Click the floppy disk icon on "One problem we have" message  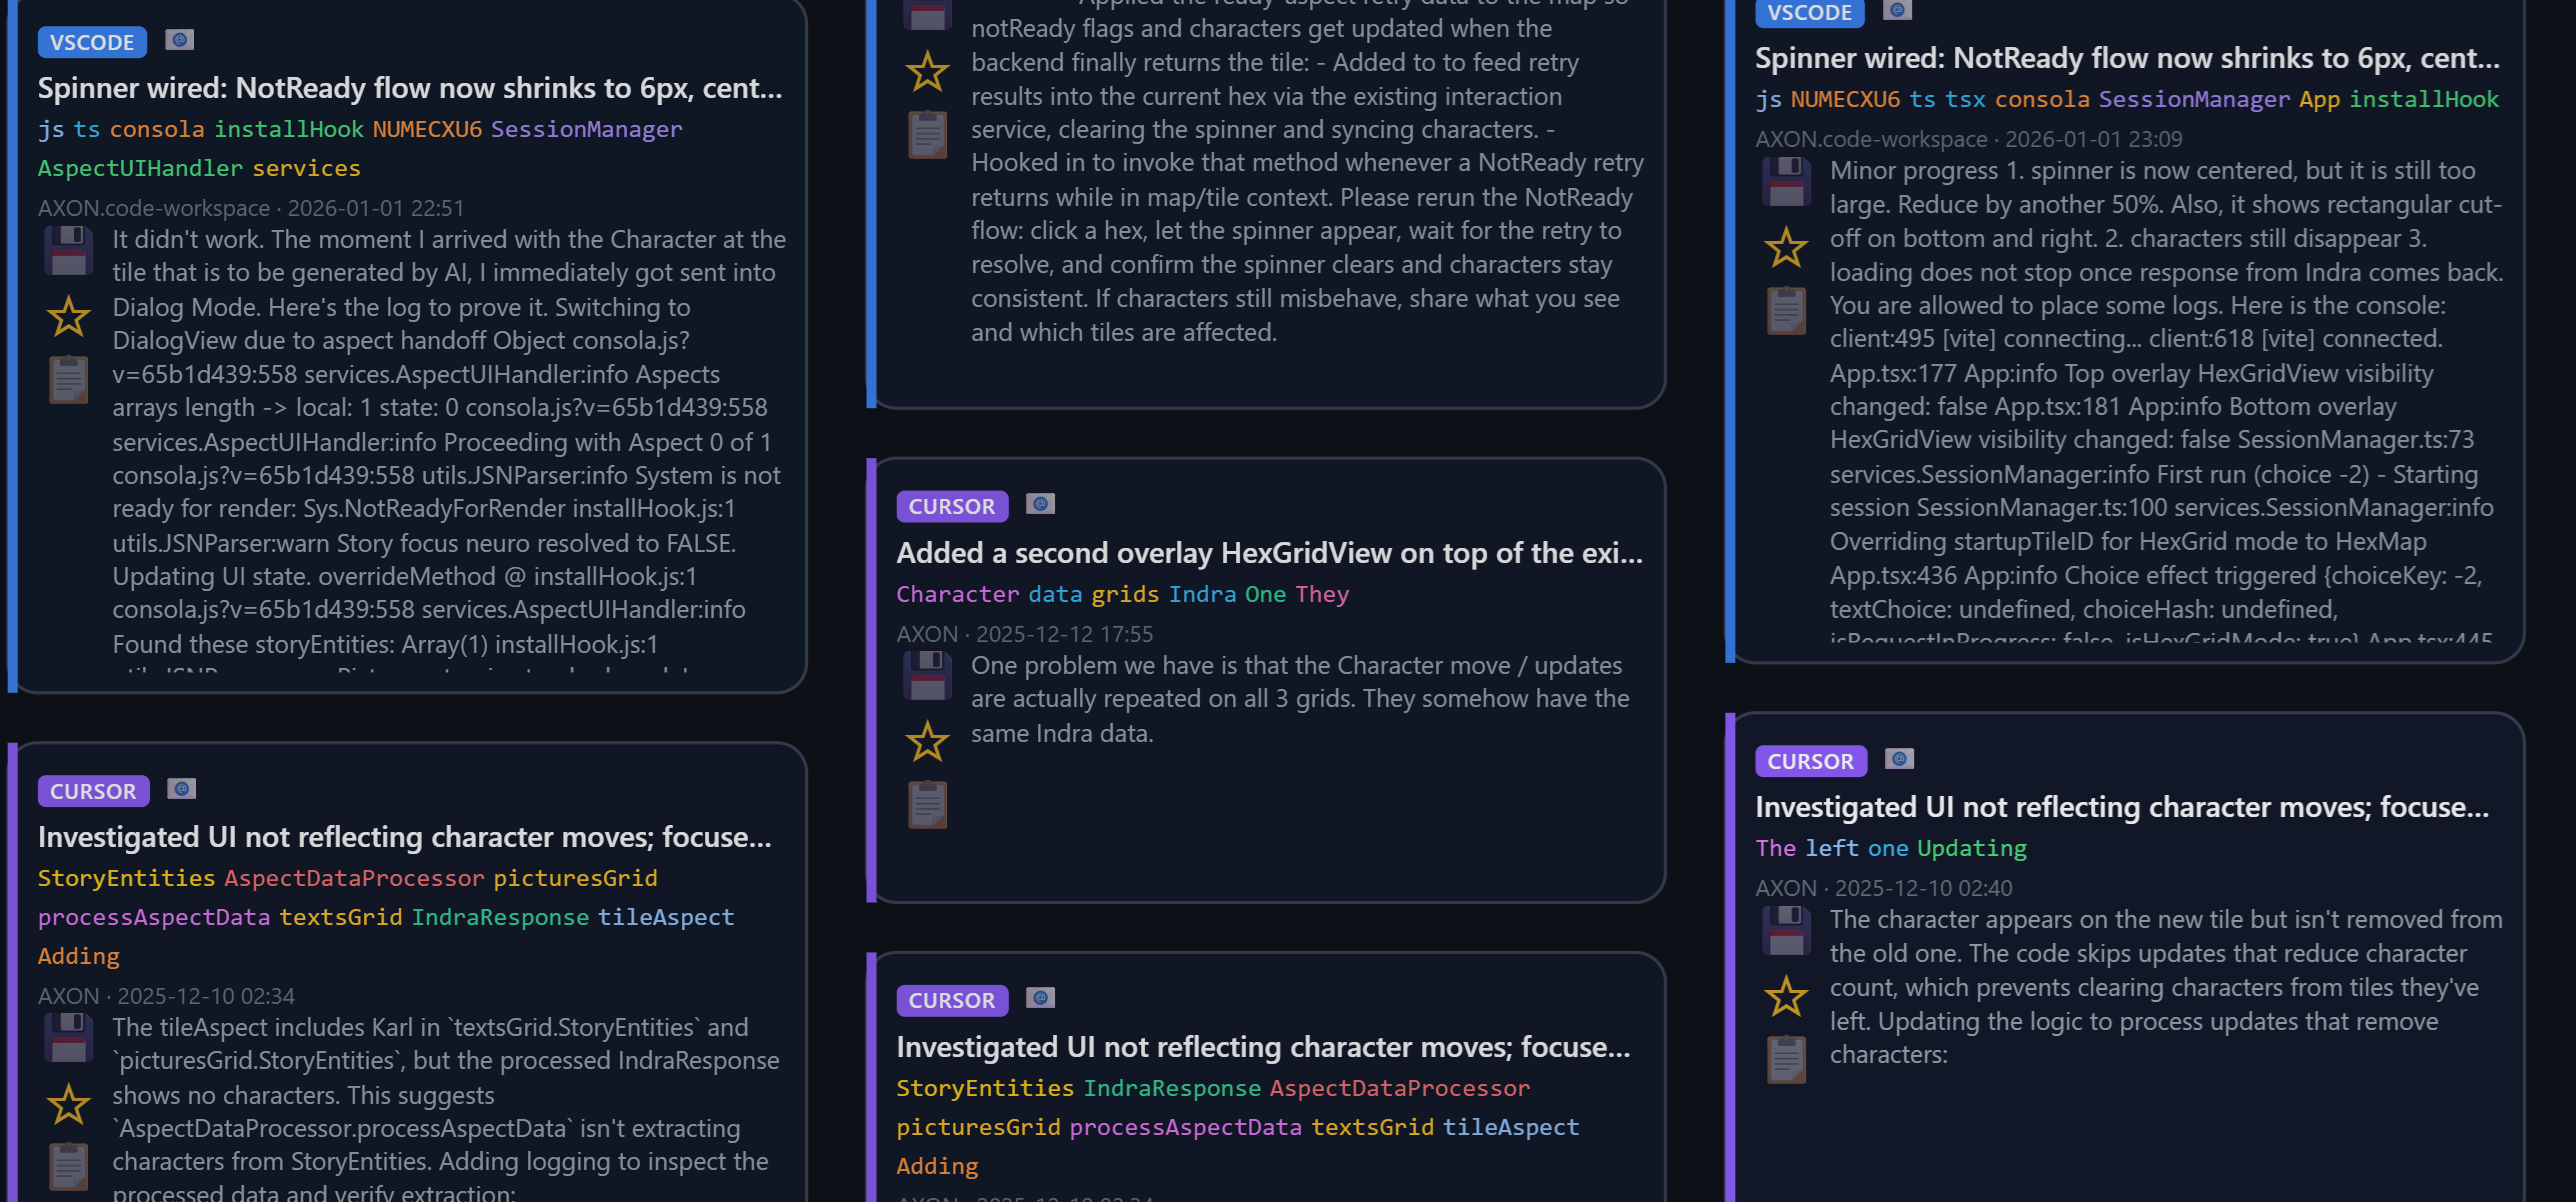coord(927,676)
